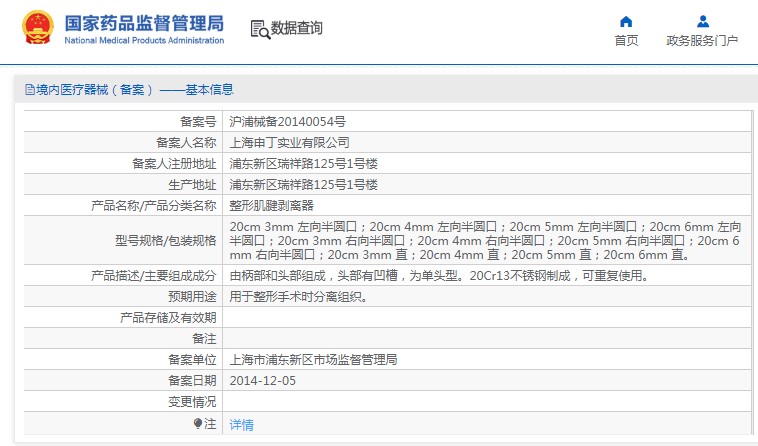Click the 数据查询 search document icon
This screenshot has width=758, height=446.
pos(260,29)
